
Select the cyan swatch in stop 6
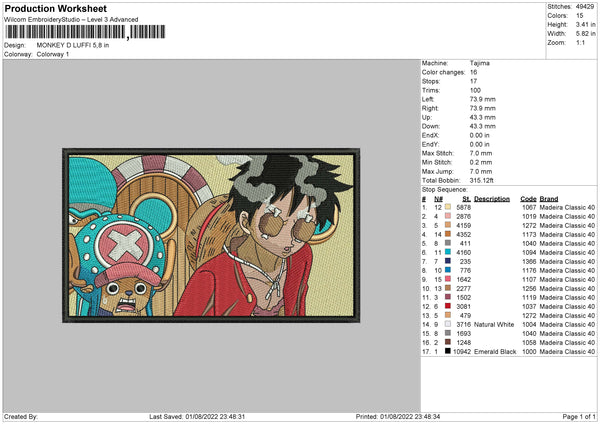447,252
